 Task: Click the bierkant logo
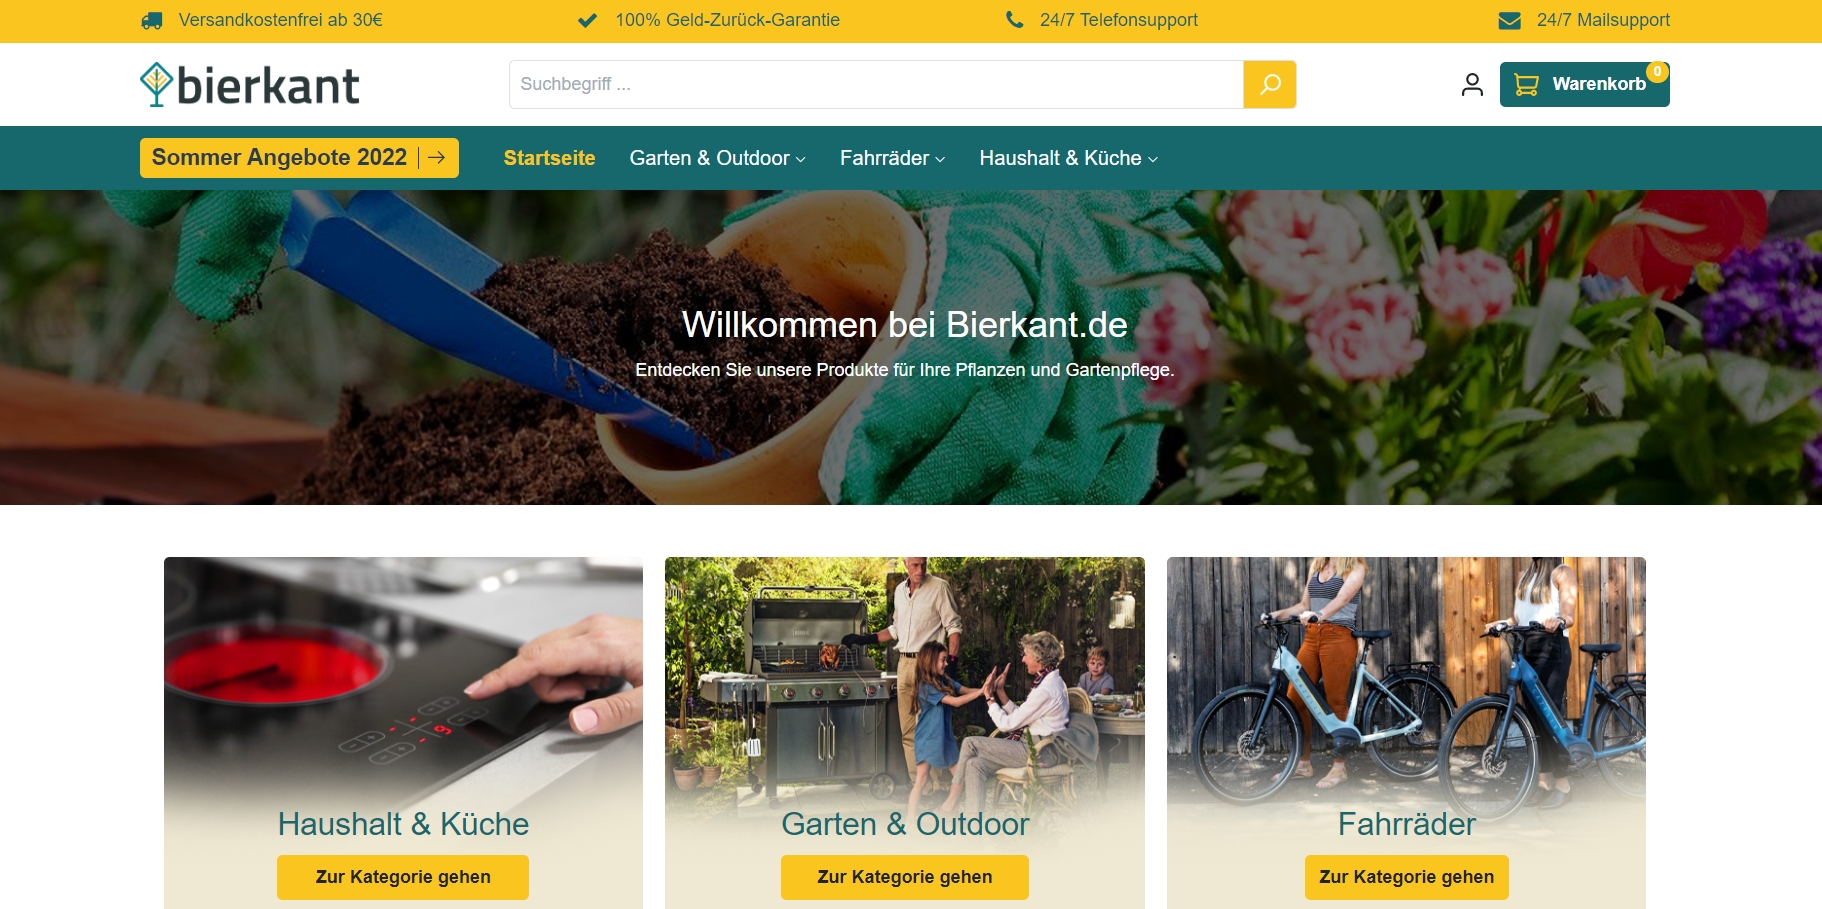(x=250, y=85)
